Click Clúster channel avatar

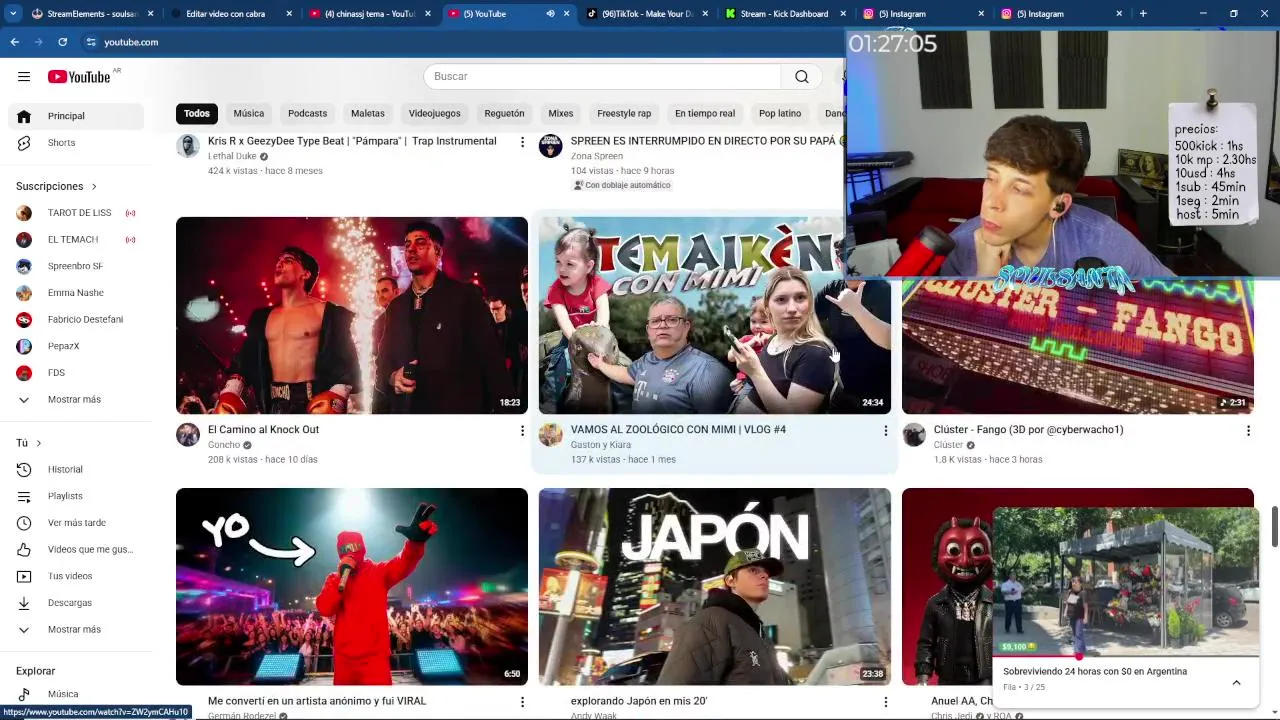914,434
